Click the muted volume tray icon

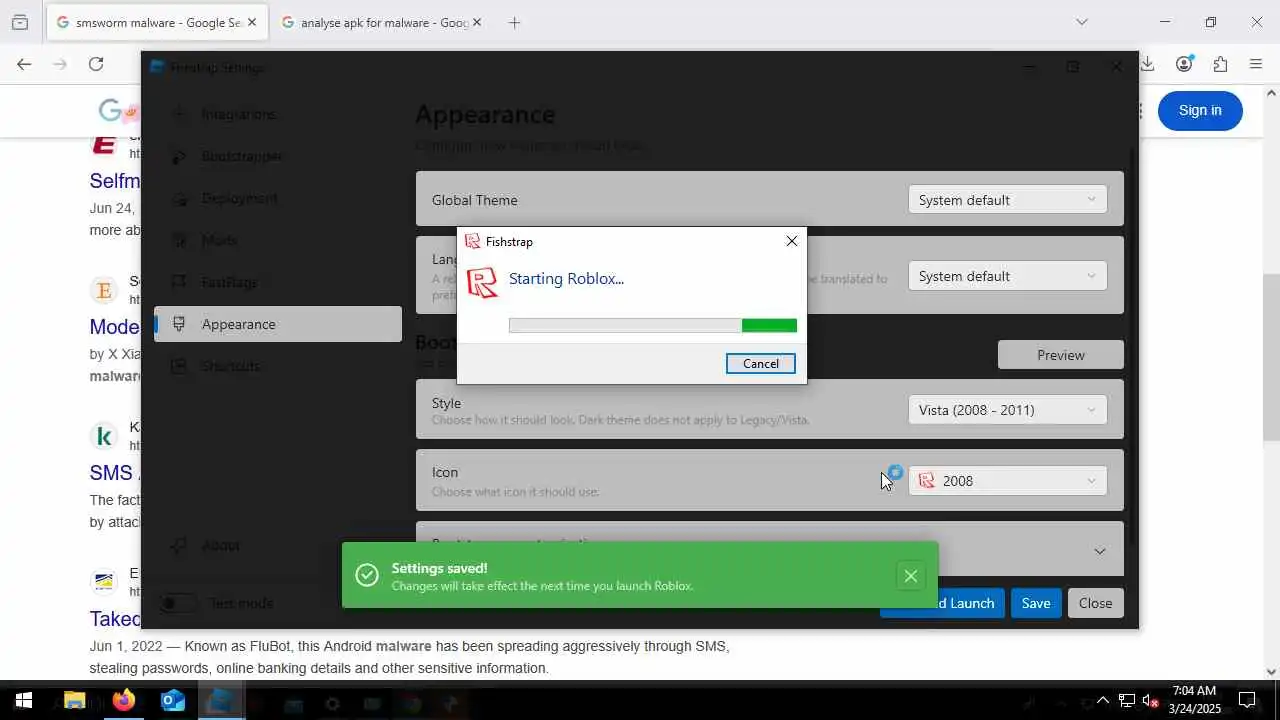(1151, 700)
